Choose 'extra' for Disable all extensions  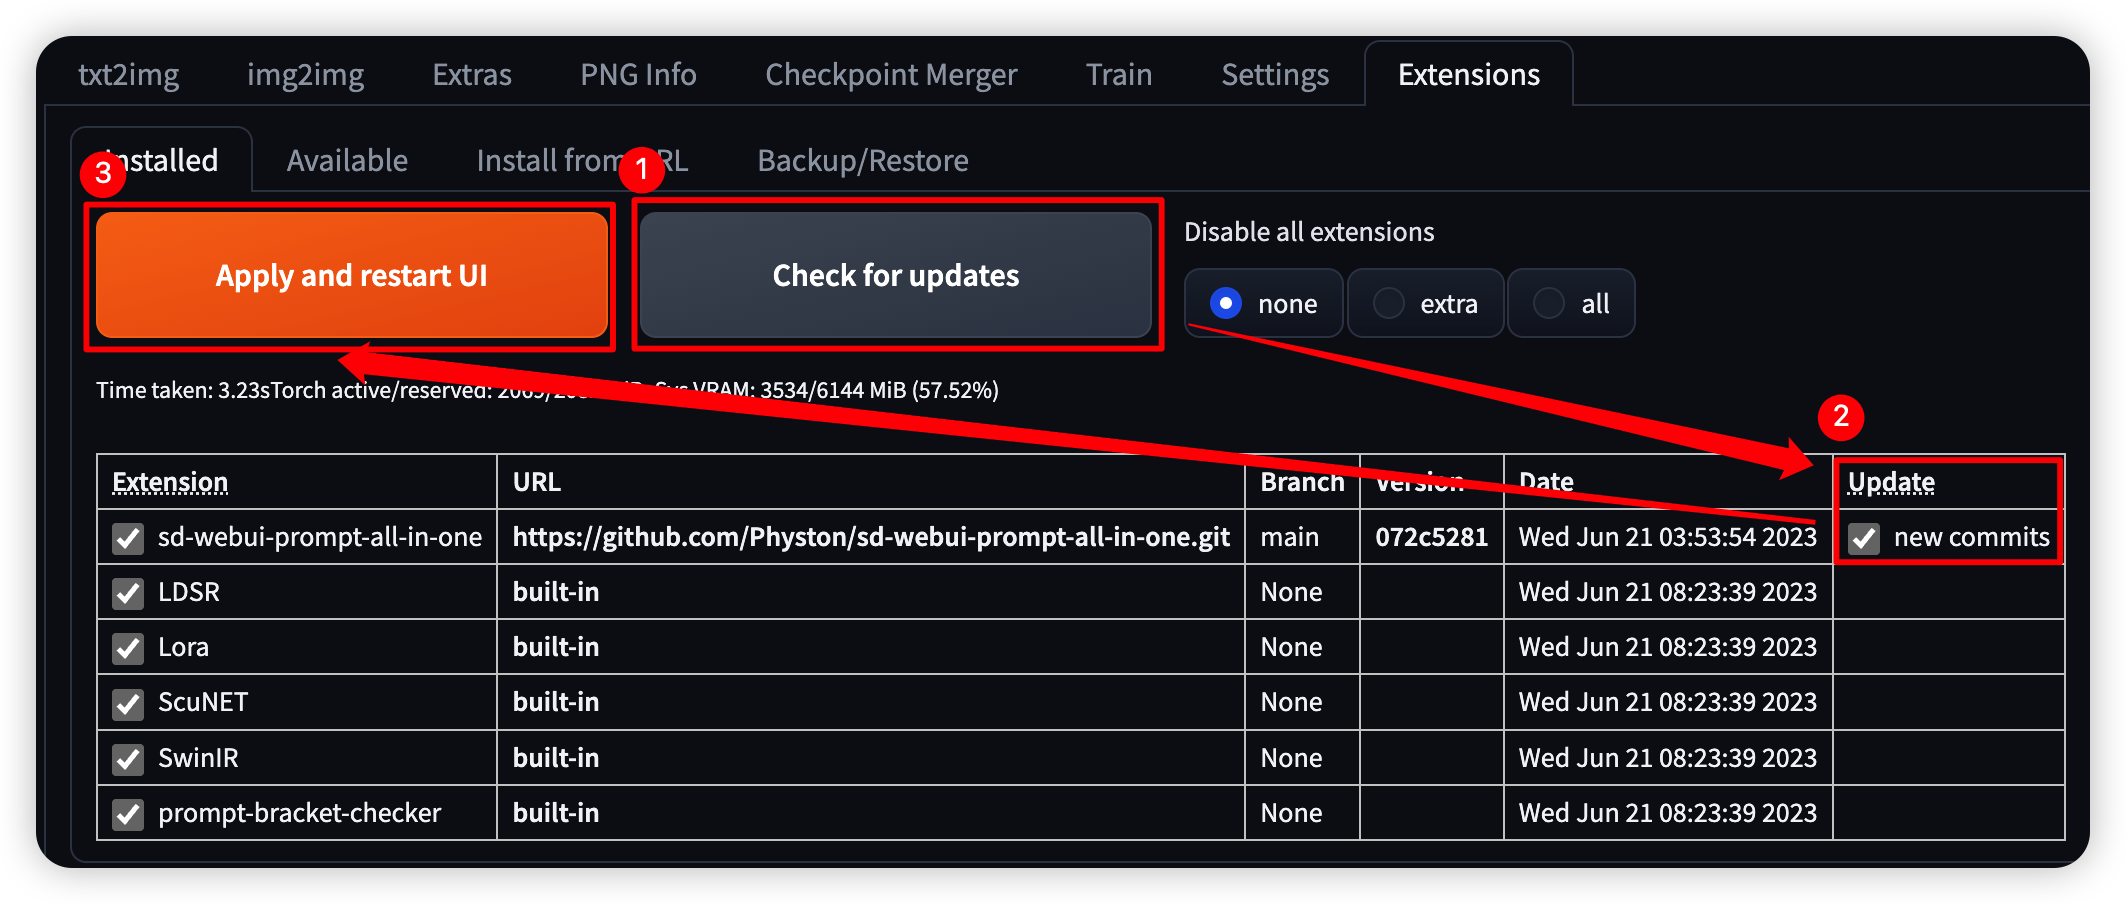point(1389,303)
